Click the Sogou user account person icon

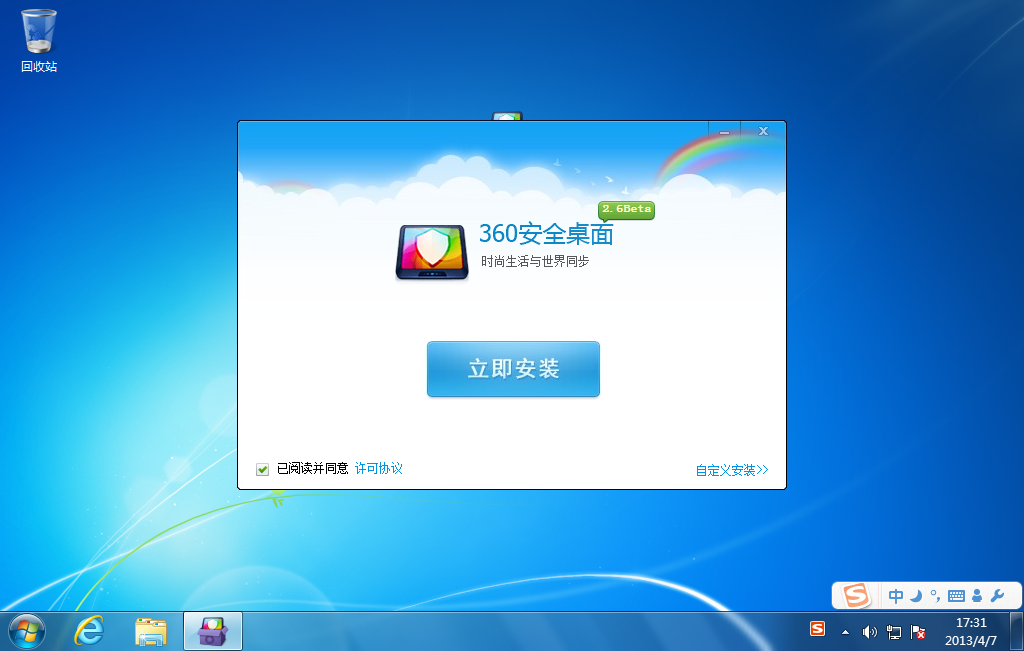click(977, 595)
